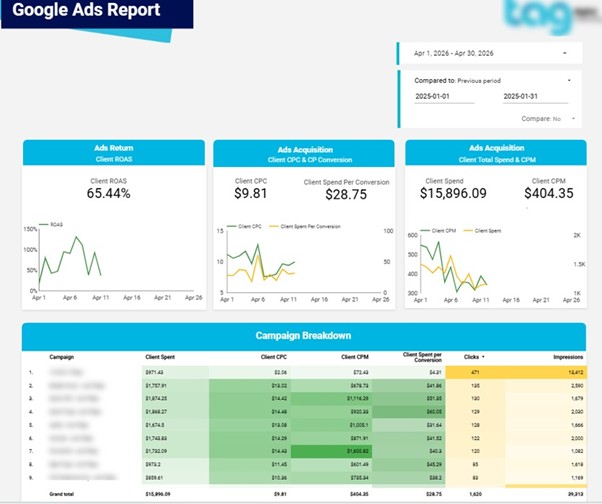Select the $10.36 Client CPC cell in row 9
Screen dimensions: 602x504
click(250, 478)
